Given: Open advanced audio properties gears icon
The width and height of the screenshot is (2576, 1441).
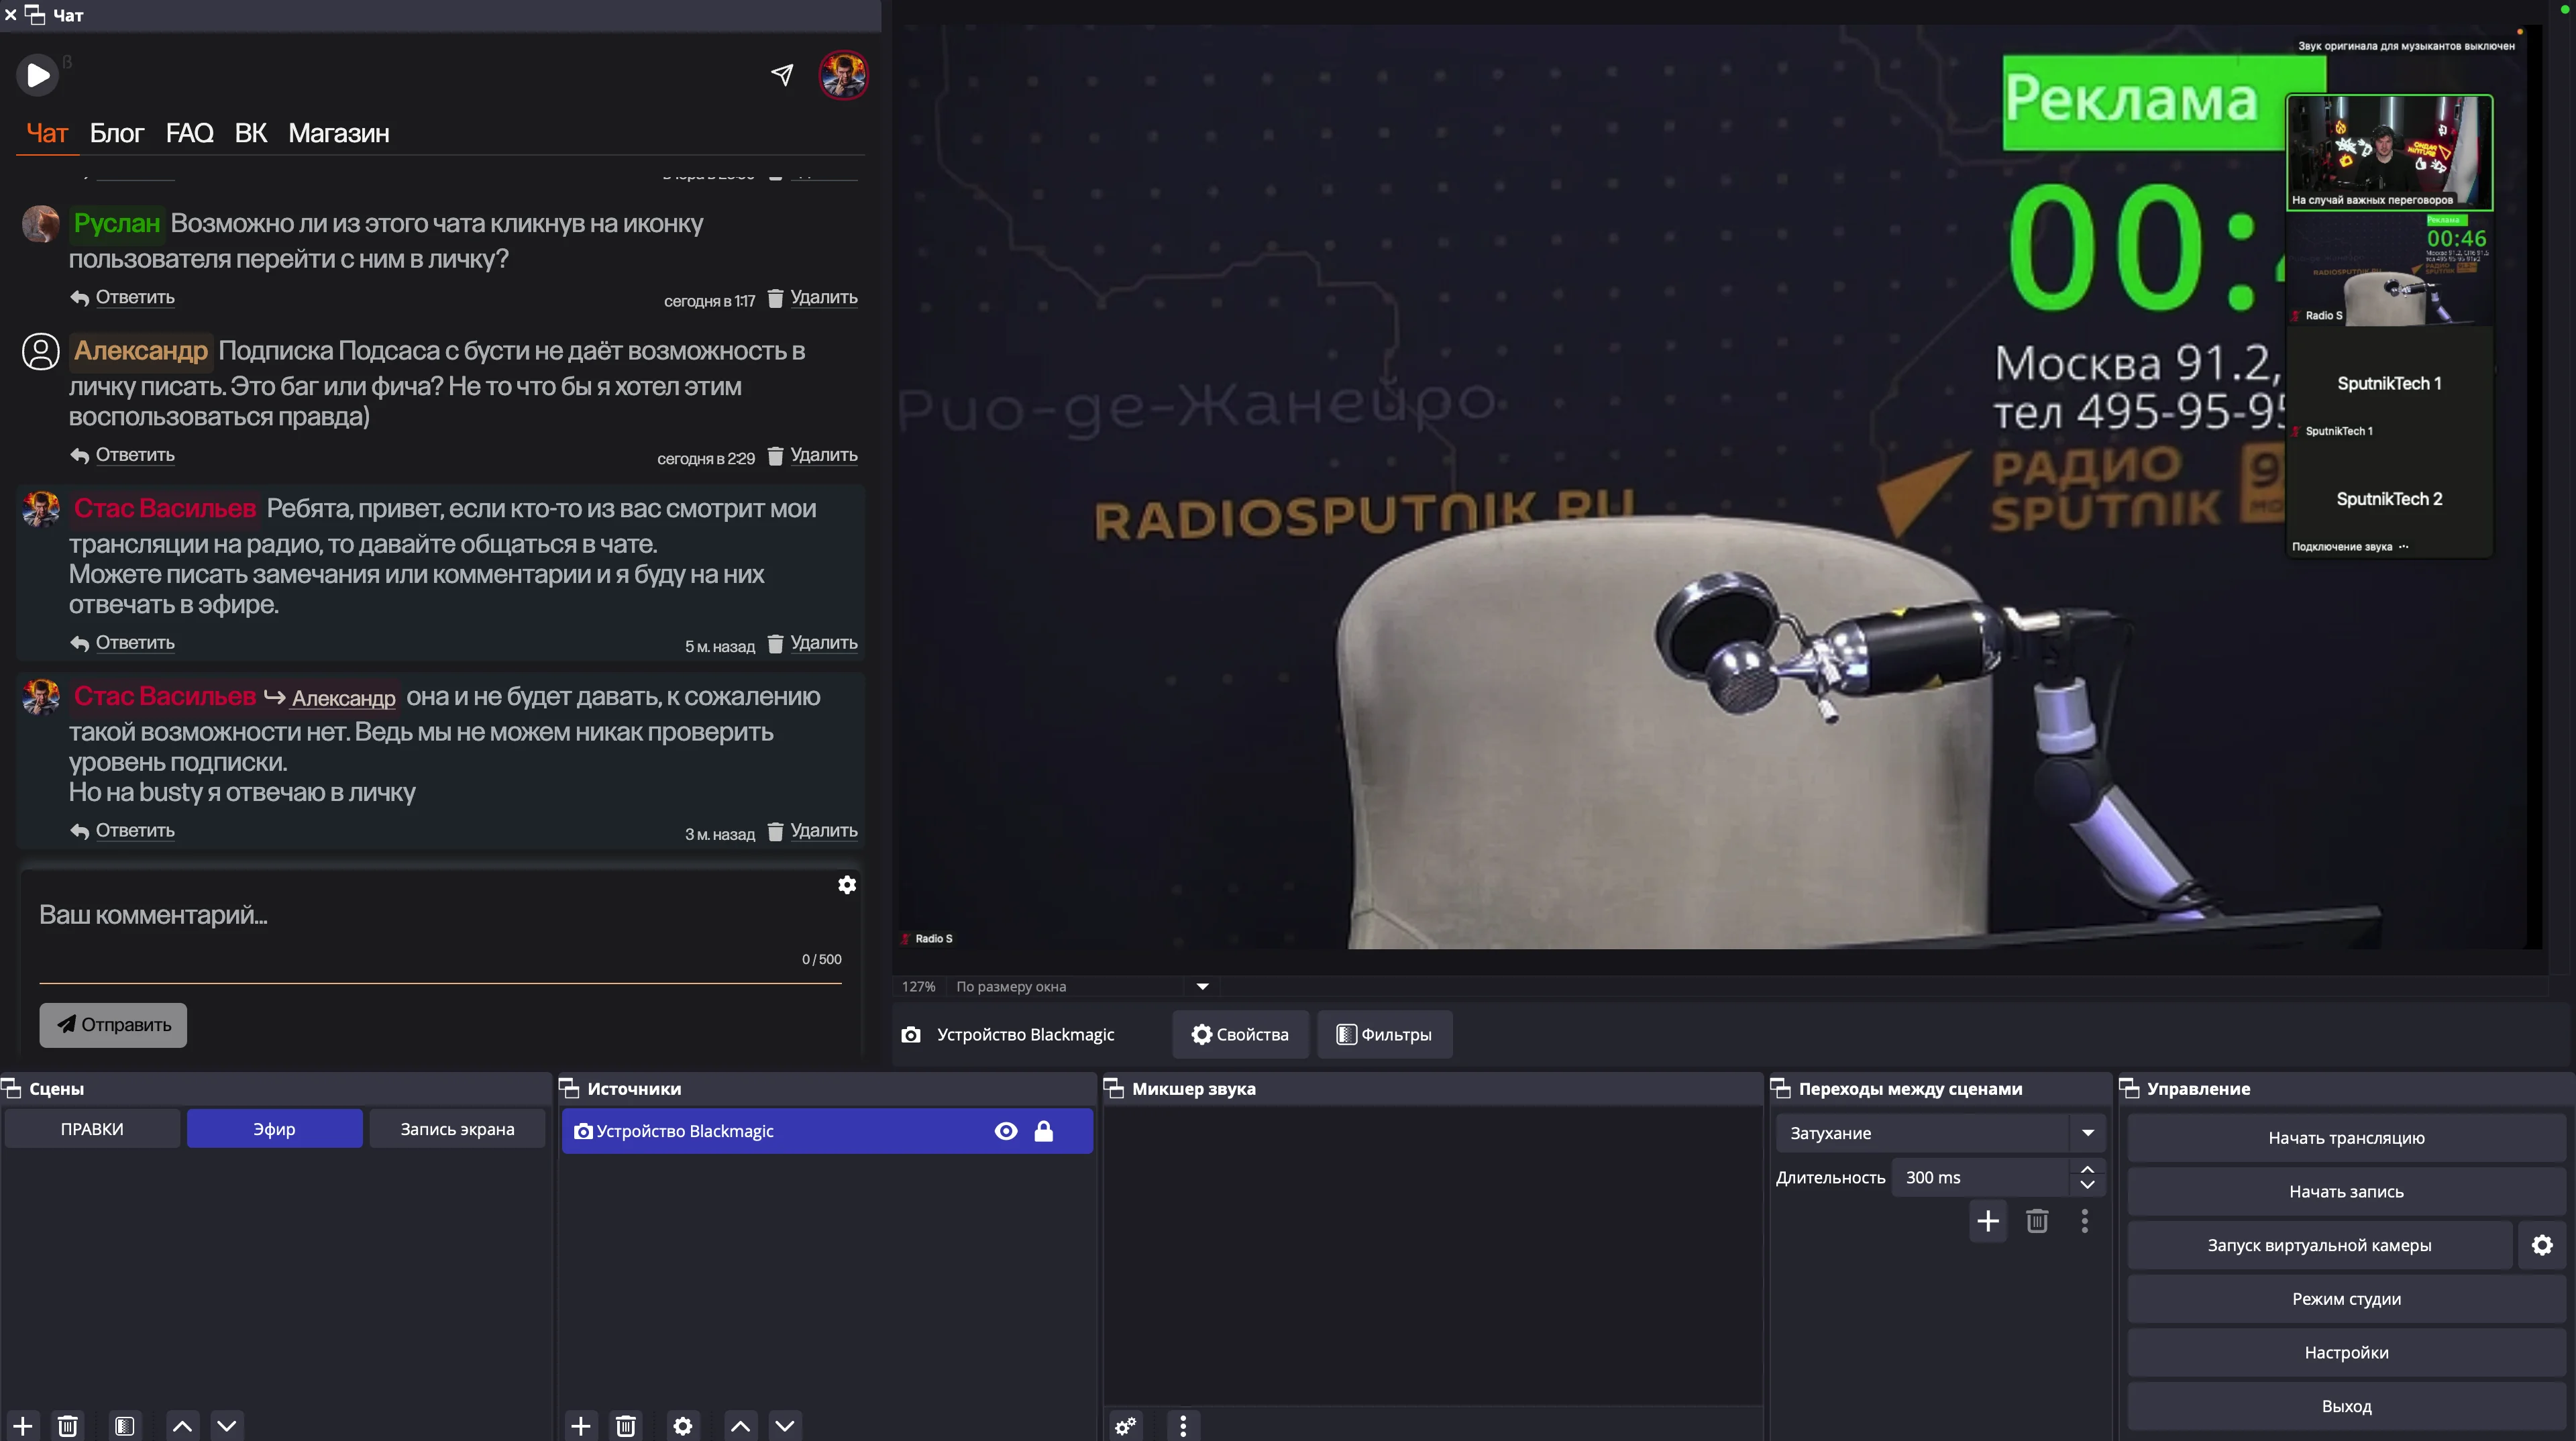Looking at the screenshot, I should [x=1126, y=1426].
